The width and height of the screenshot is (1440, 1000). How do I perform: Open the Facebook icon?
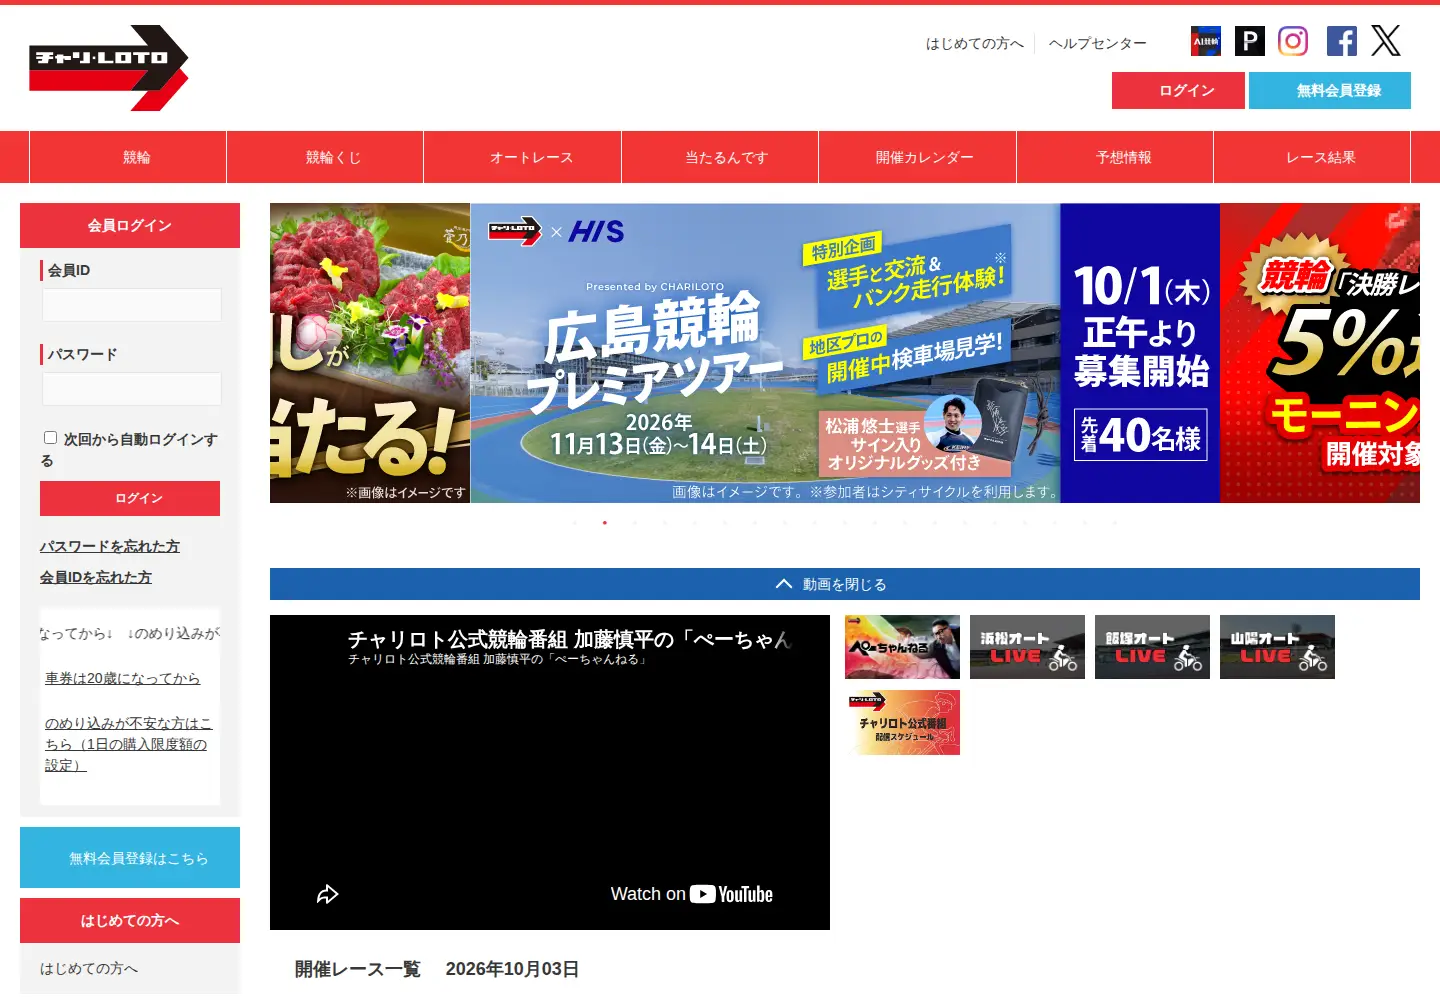click(x=1342, y=41)
